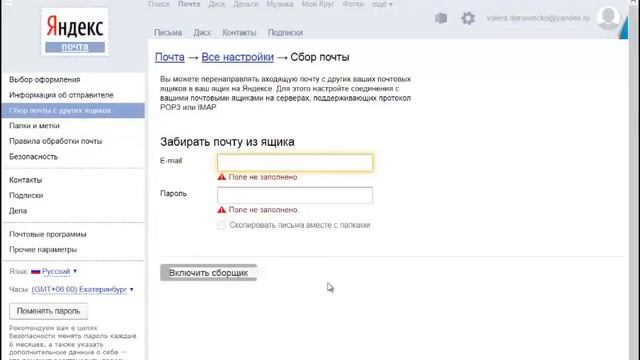Expand the Русский language dropdown
This screenshot has height=360, width=640.
pyautogui.click(x=60, y=271)
